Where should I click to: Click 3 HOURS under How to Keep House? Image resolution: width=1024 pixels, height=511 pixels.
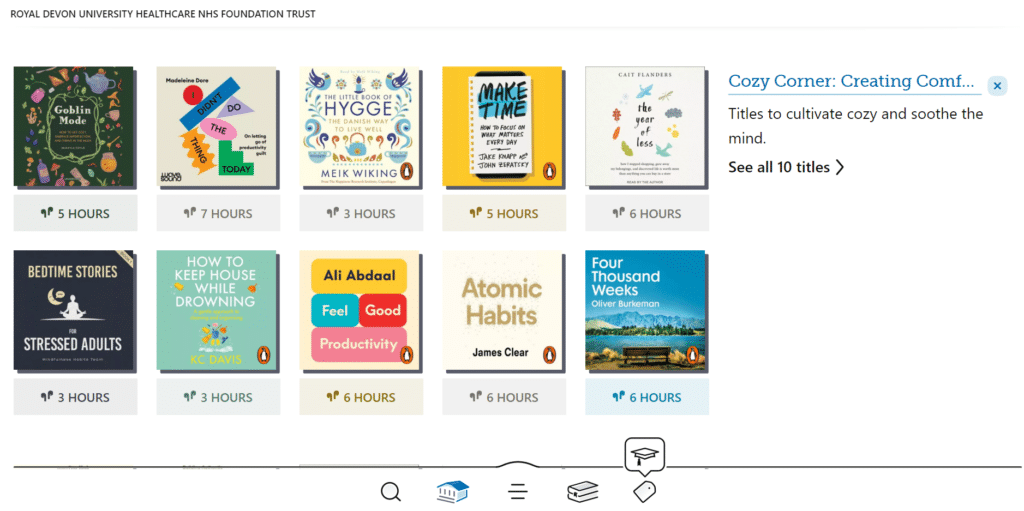click(218, 397)
